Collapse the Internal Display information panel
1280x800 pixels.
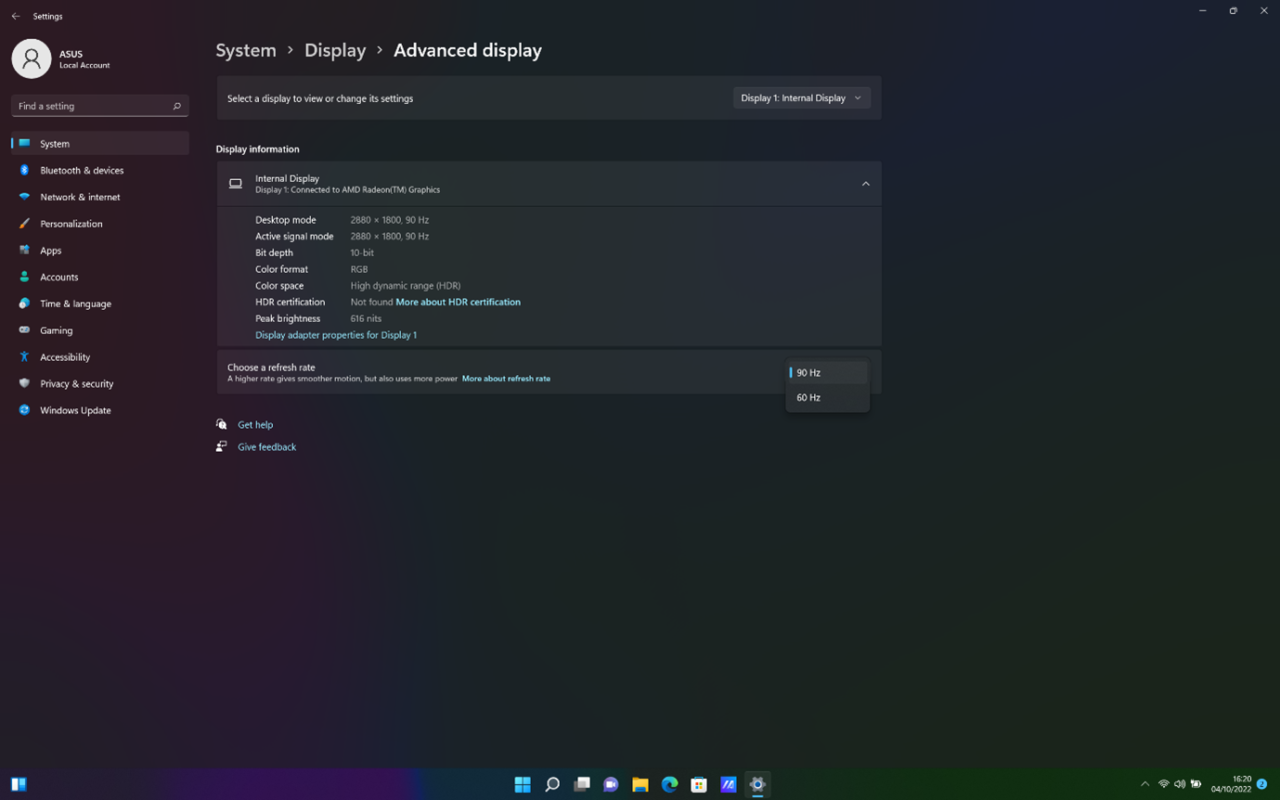[x=865, y=184]
